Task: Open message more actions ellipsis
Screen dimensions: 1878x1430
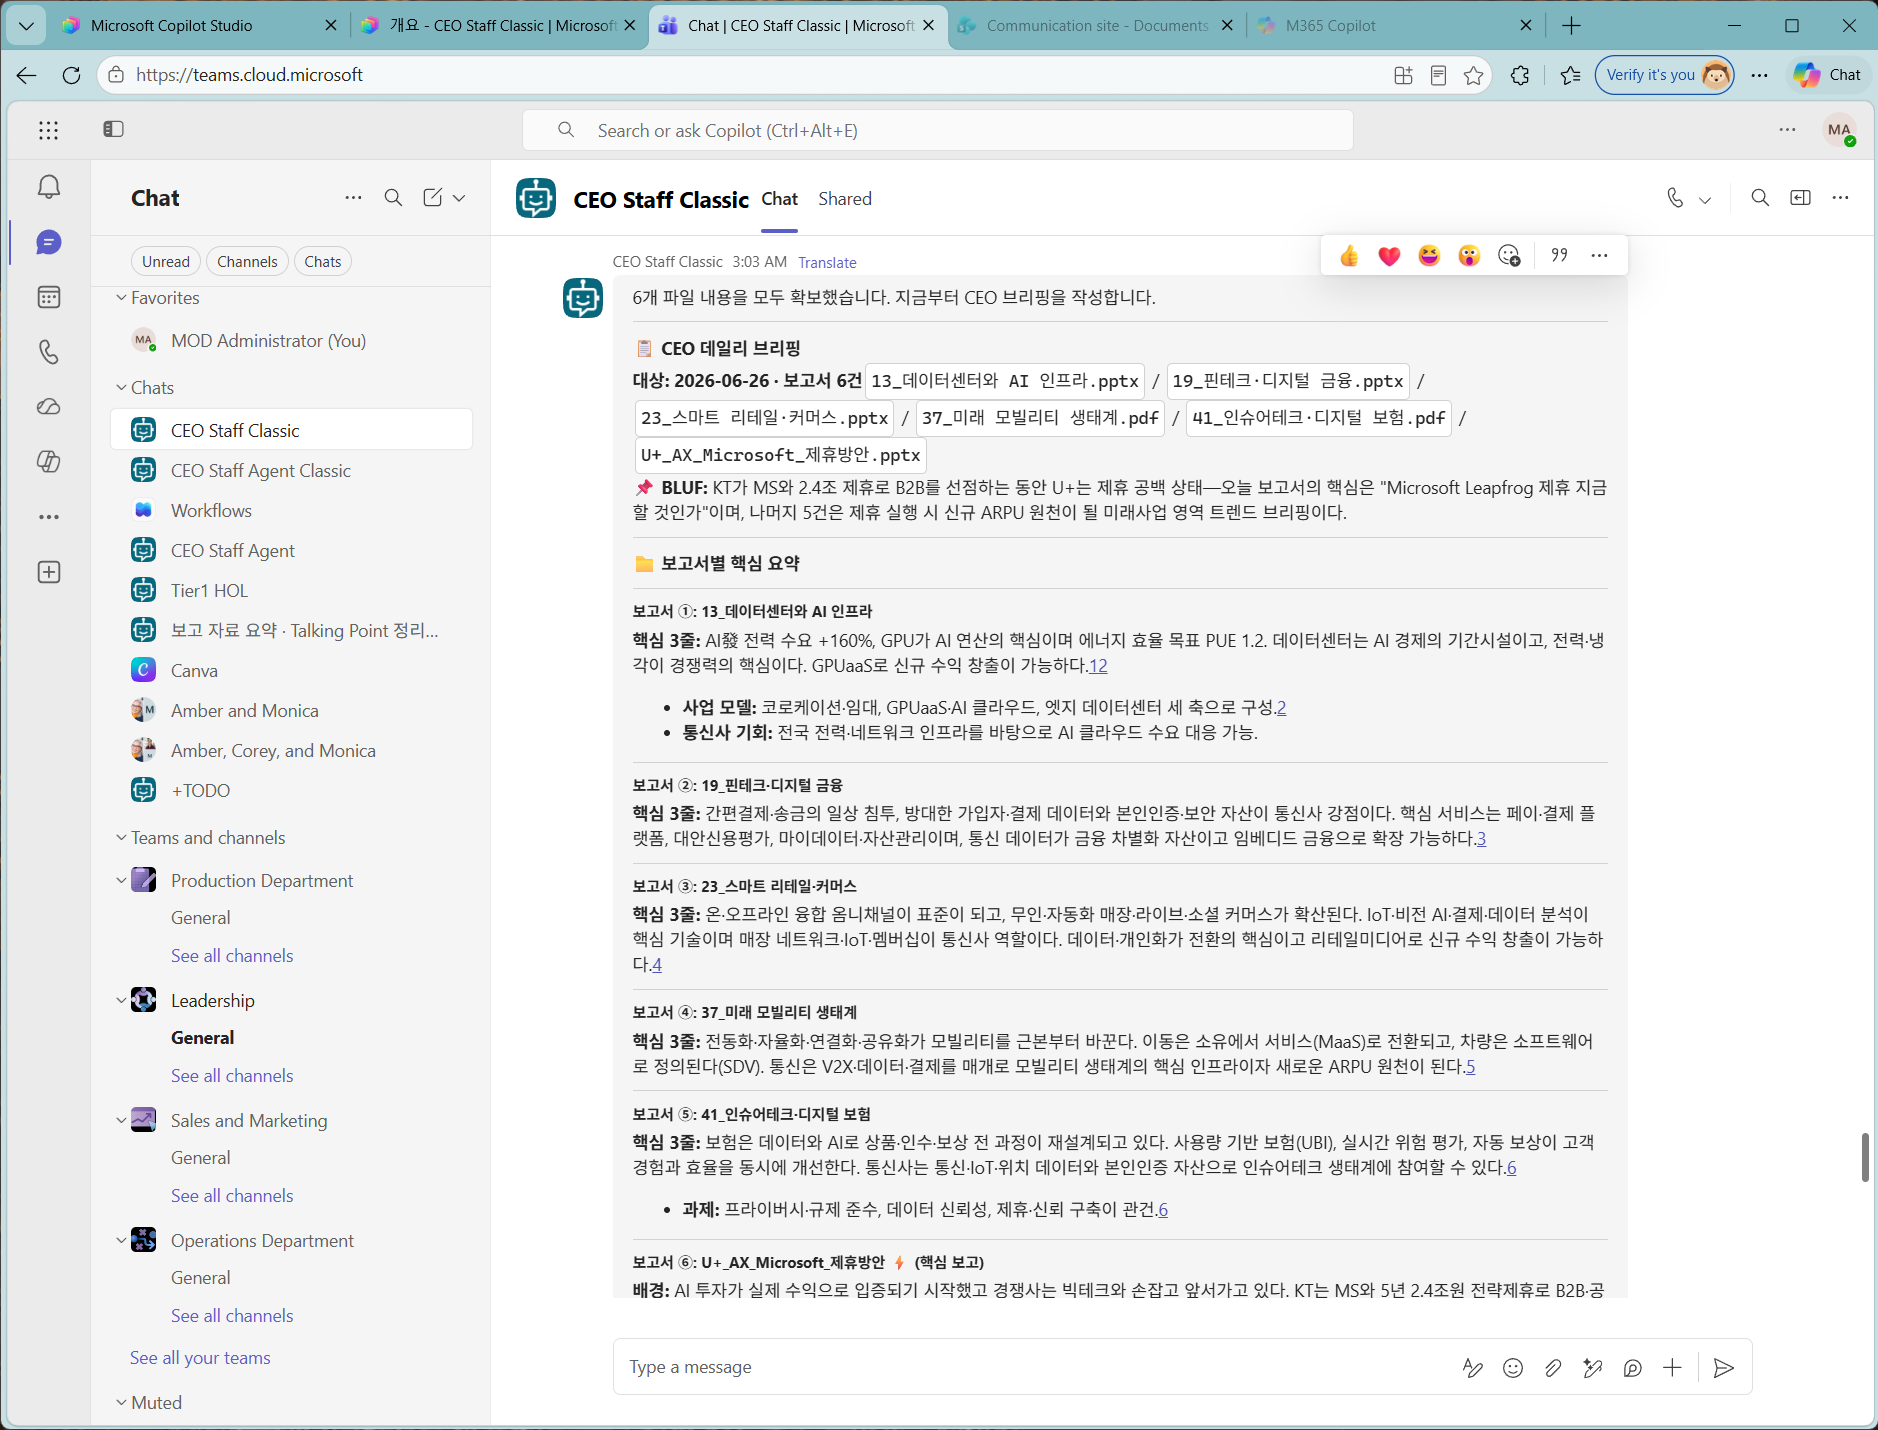Action: (x=1599, y=256)
